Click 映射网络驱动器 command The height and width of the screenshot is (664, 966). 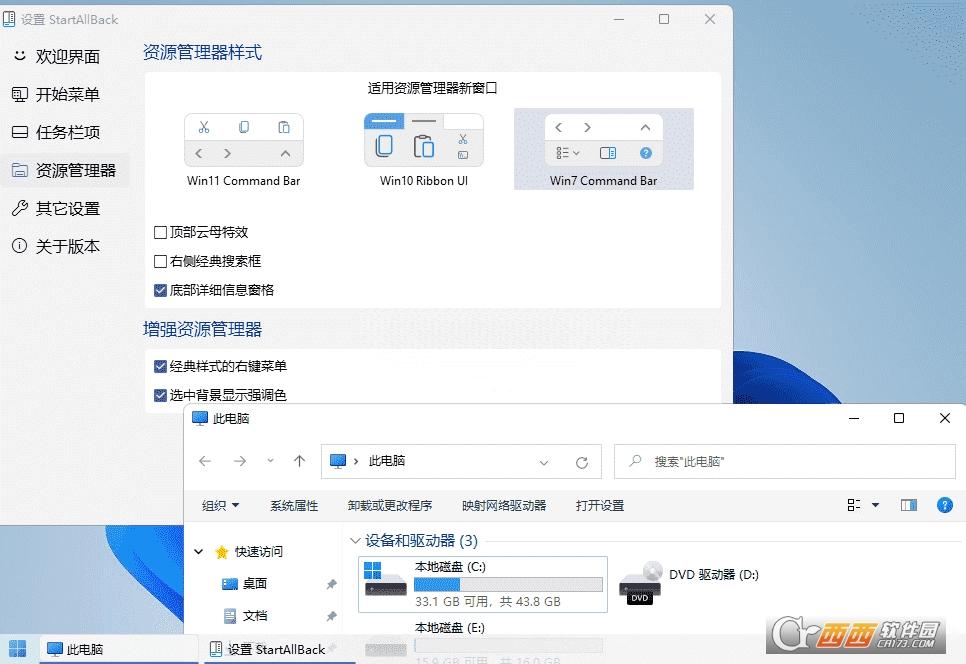coord(504,506)
